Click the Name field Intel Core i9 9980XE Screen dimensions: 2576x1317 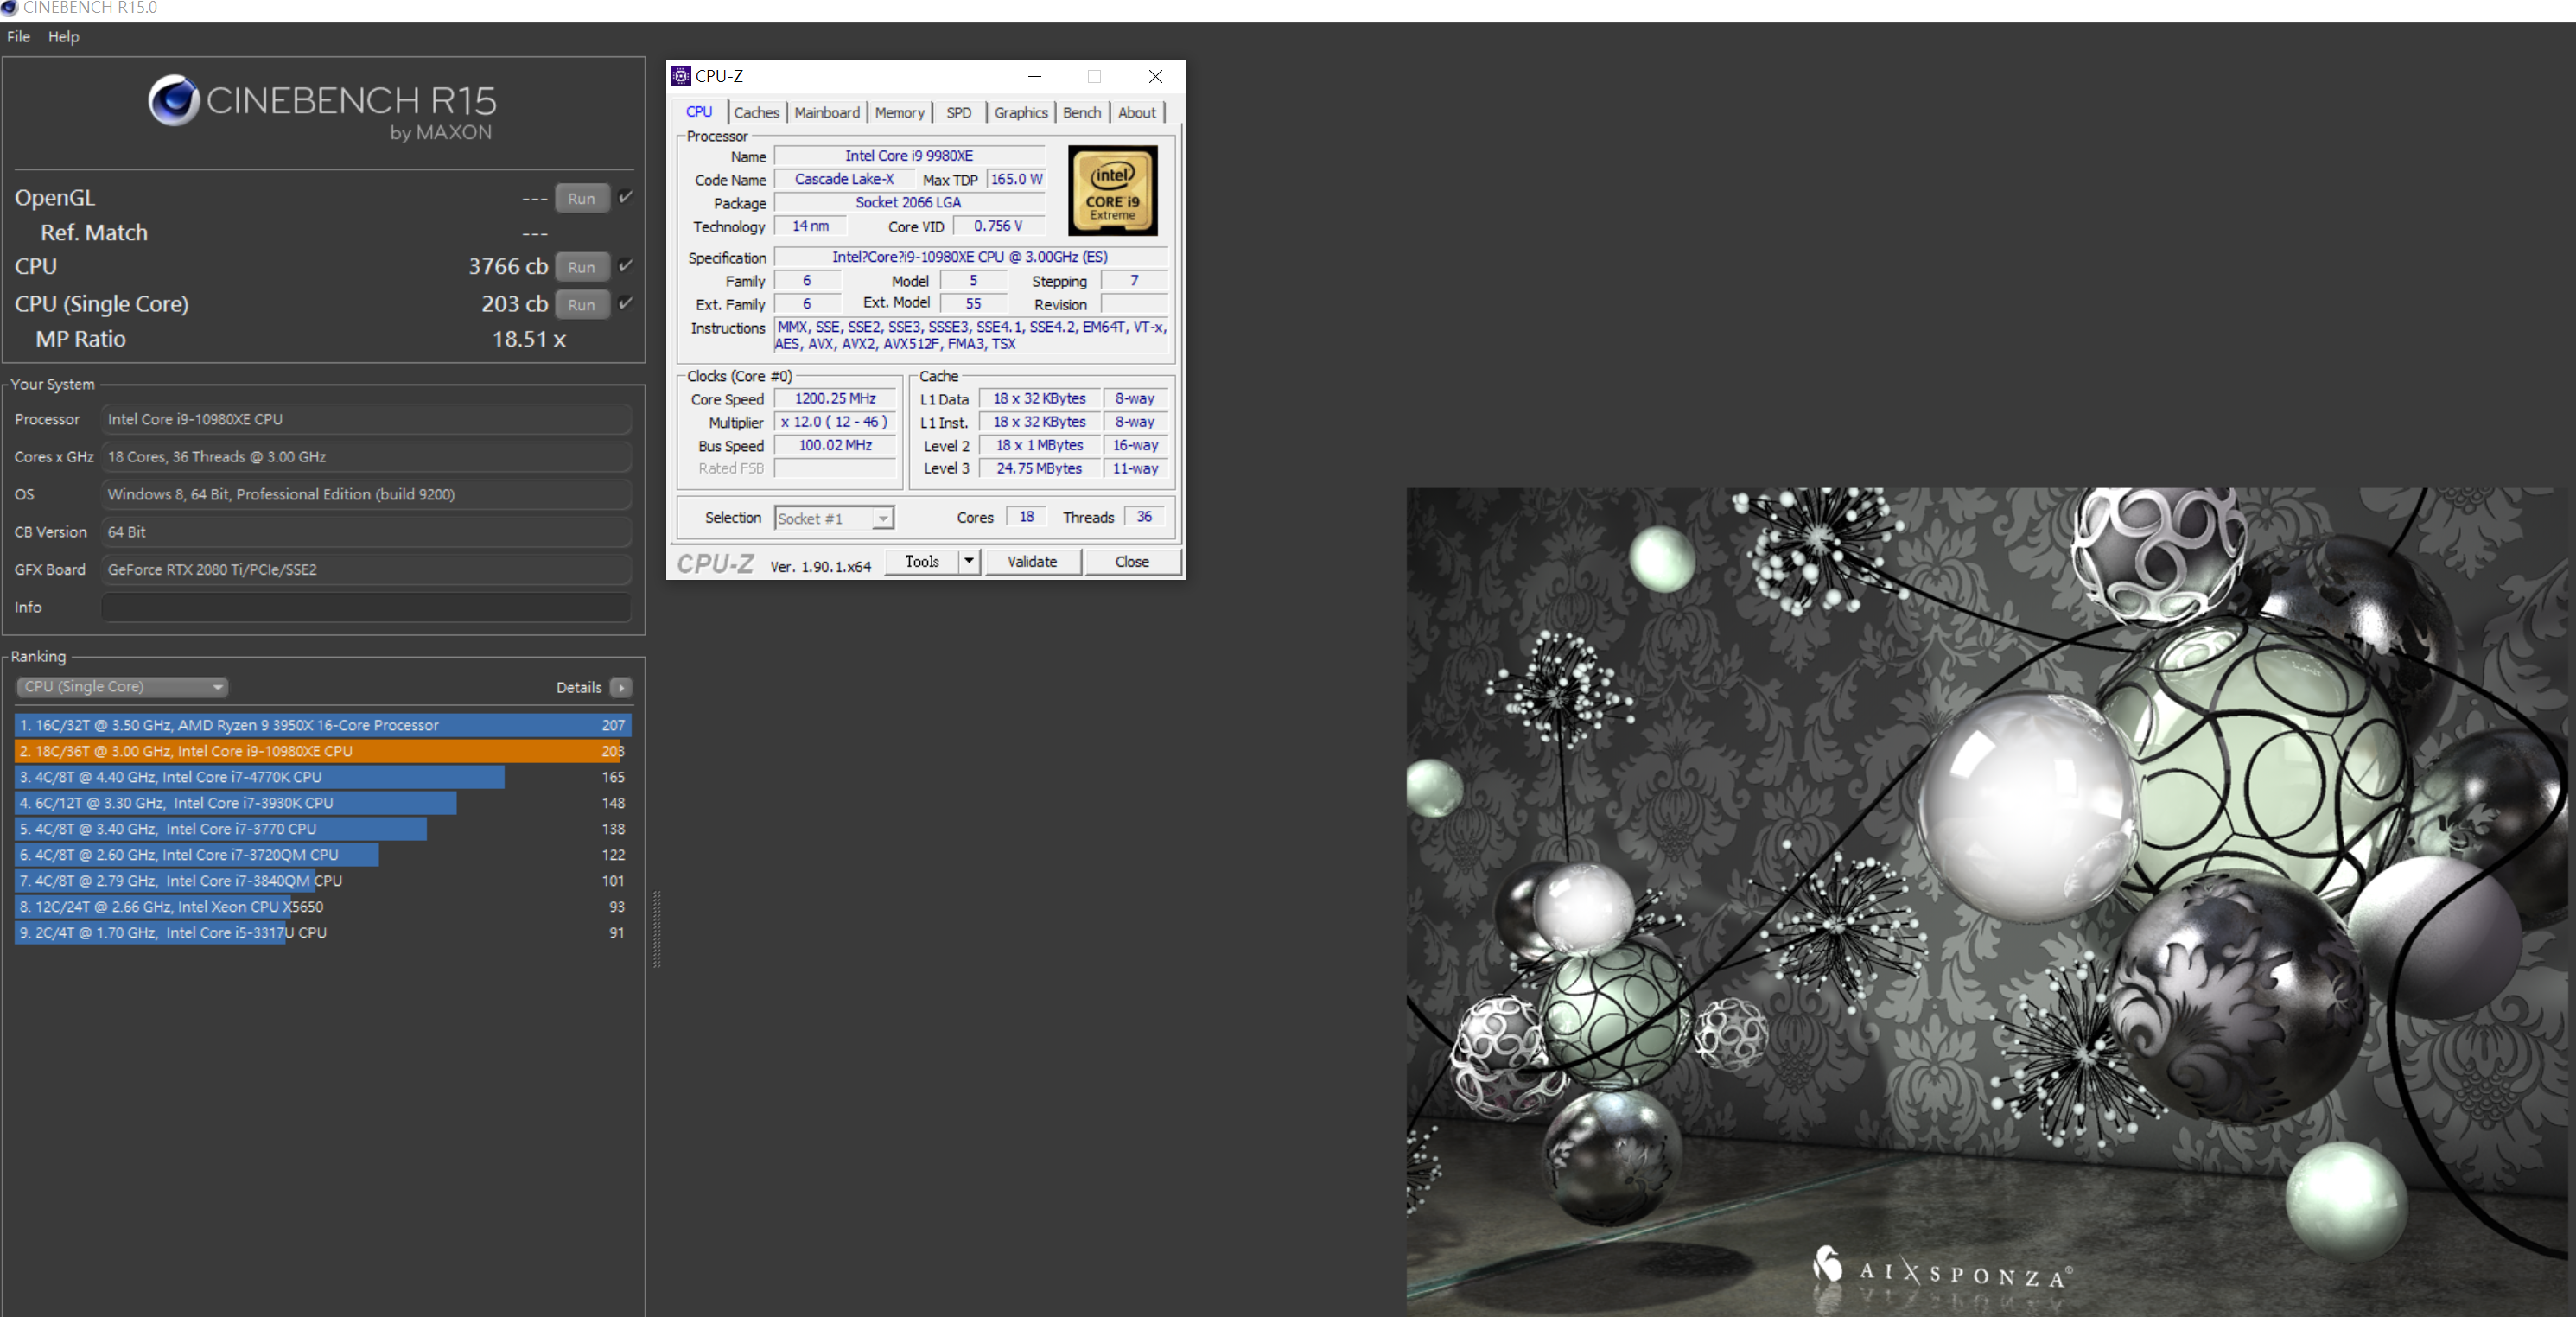(x=909, y=156)
